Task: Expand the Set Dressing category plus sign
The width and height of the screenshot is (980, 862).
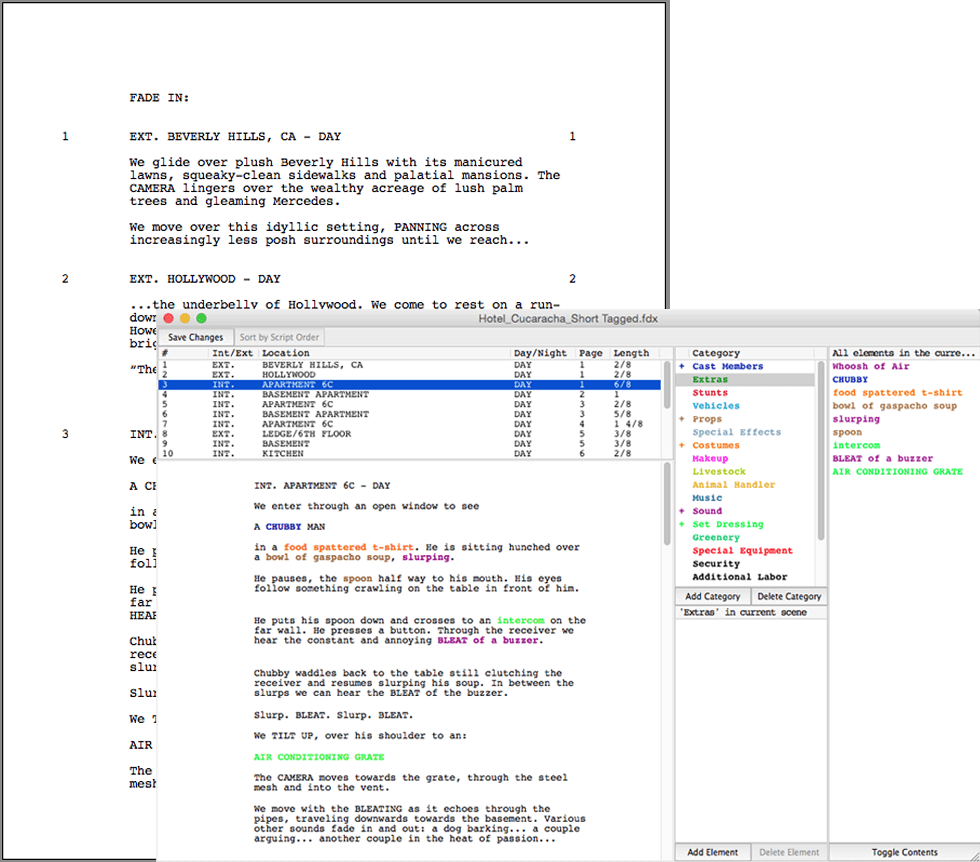Action: pos(682,524)
